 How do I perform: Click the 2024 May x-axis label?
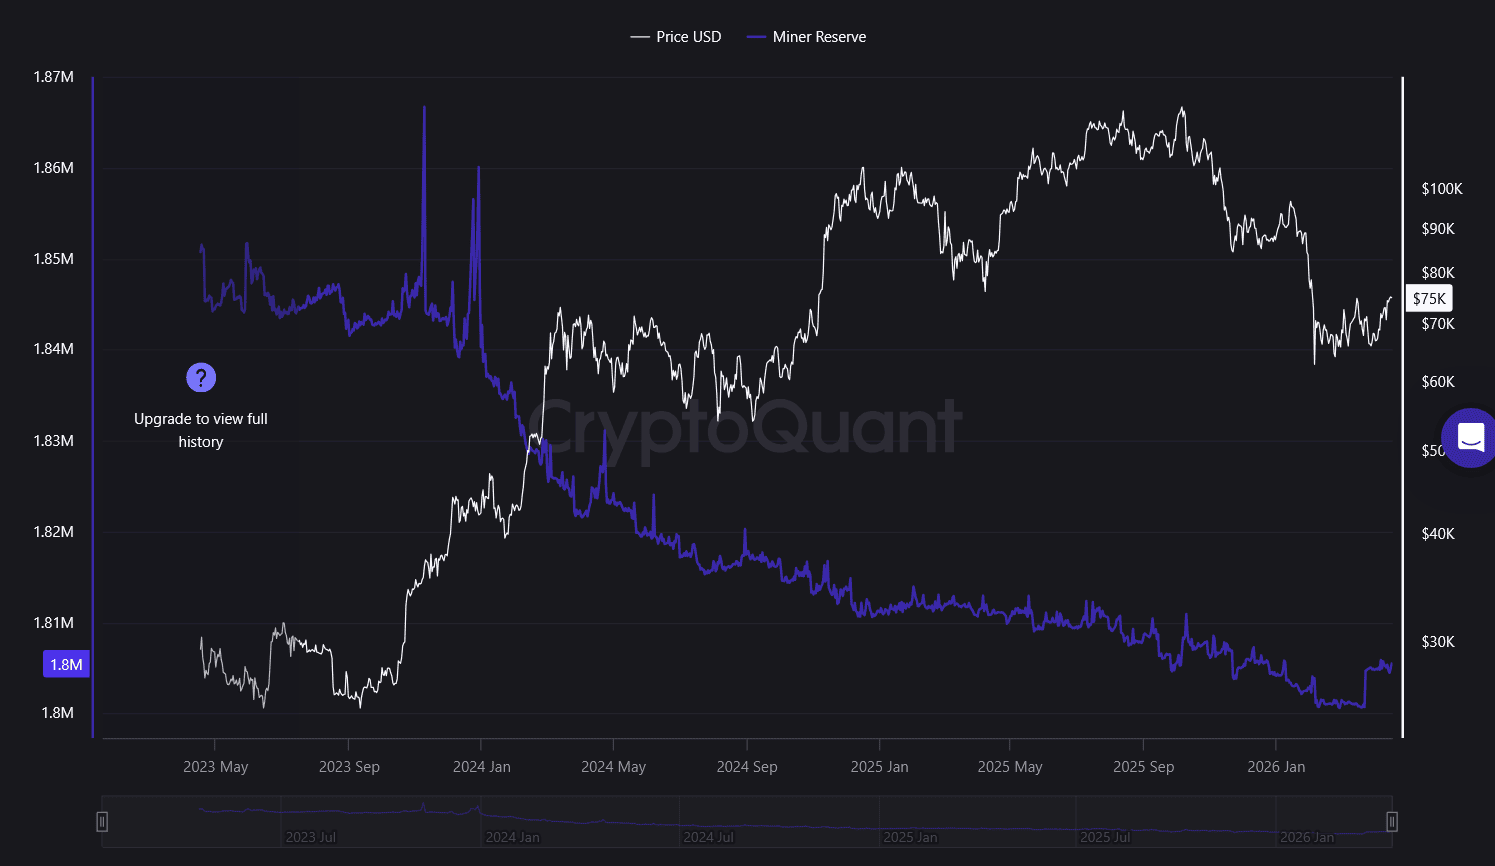(x=613, y=767)
